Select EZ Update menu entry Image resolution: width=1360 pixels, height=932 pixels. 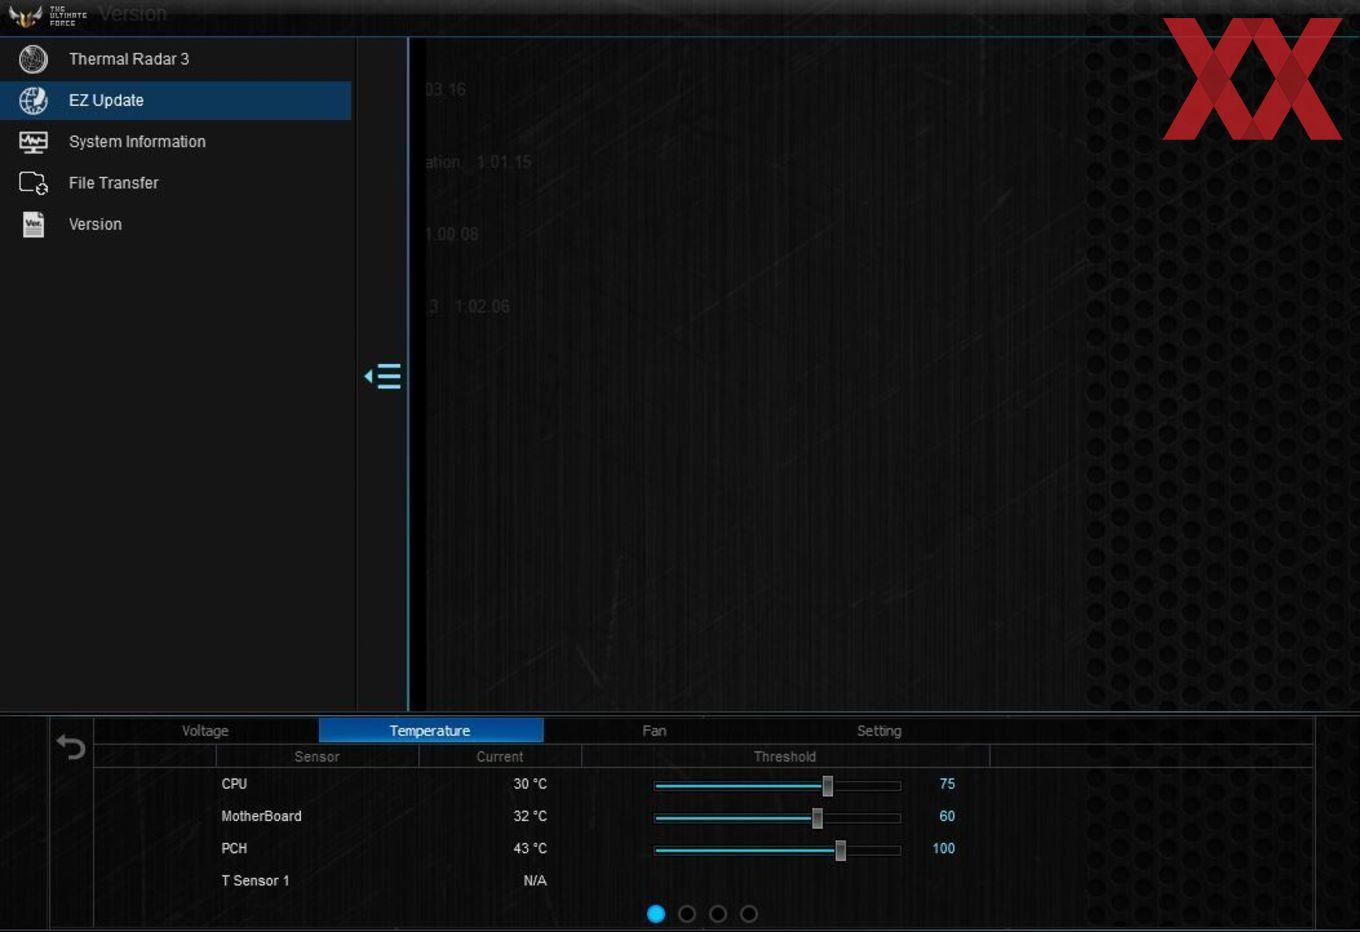(x=176, y=100)
